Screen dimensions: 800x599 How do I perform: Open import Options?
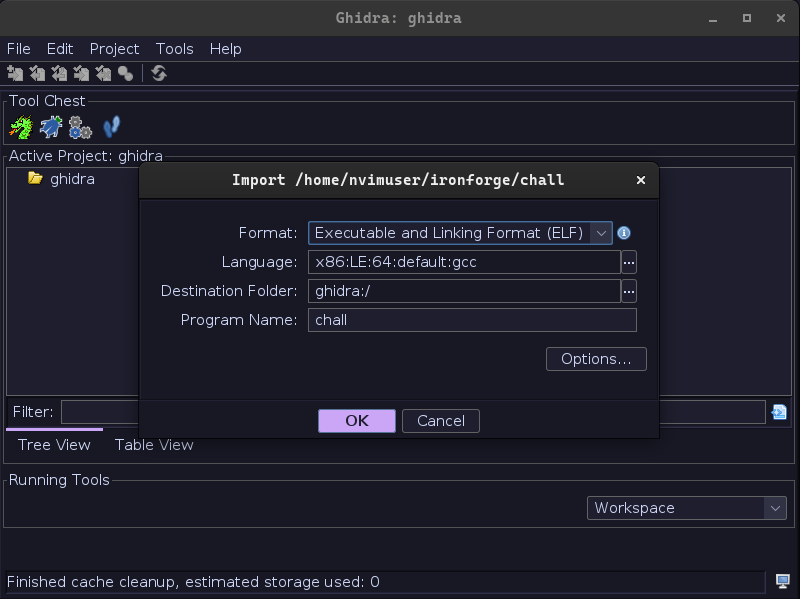click(596, 359)
